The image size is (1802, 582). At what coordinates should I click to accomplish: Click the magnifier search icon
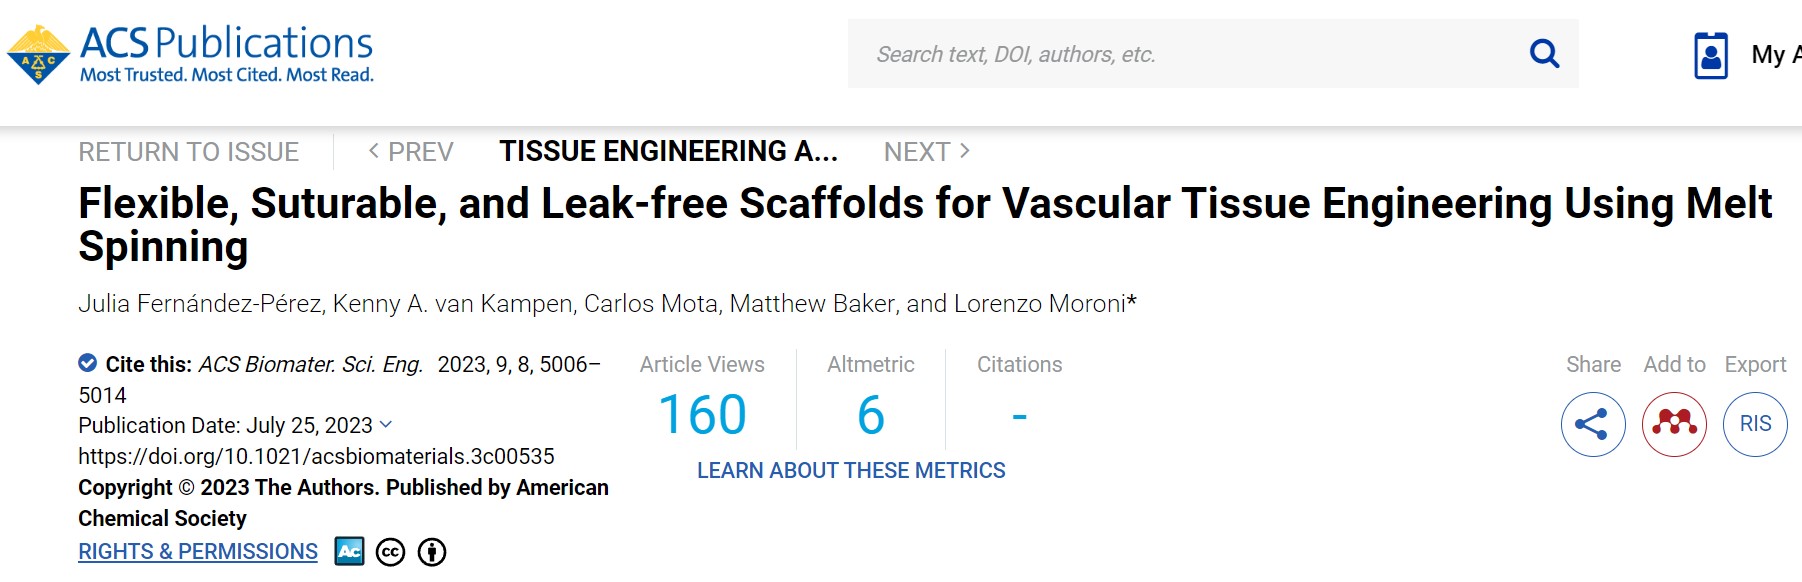(x=1544, y=54)
